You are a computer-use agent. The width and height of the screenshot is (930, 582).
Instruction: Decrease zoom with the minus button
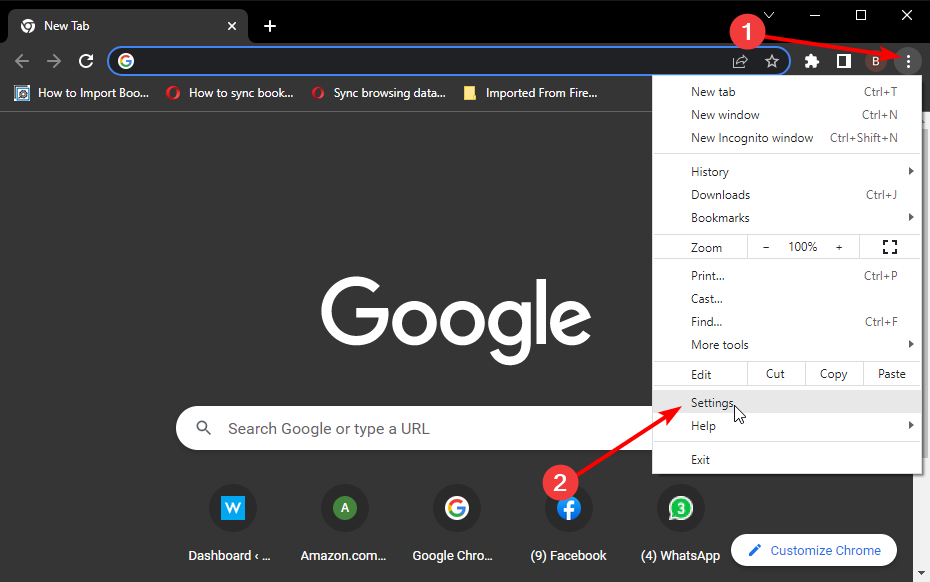[x=766, y=247]
